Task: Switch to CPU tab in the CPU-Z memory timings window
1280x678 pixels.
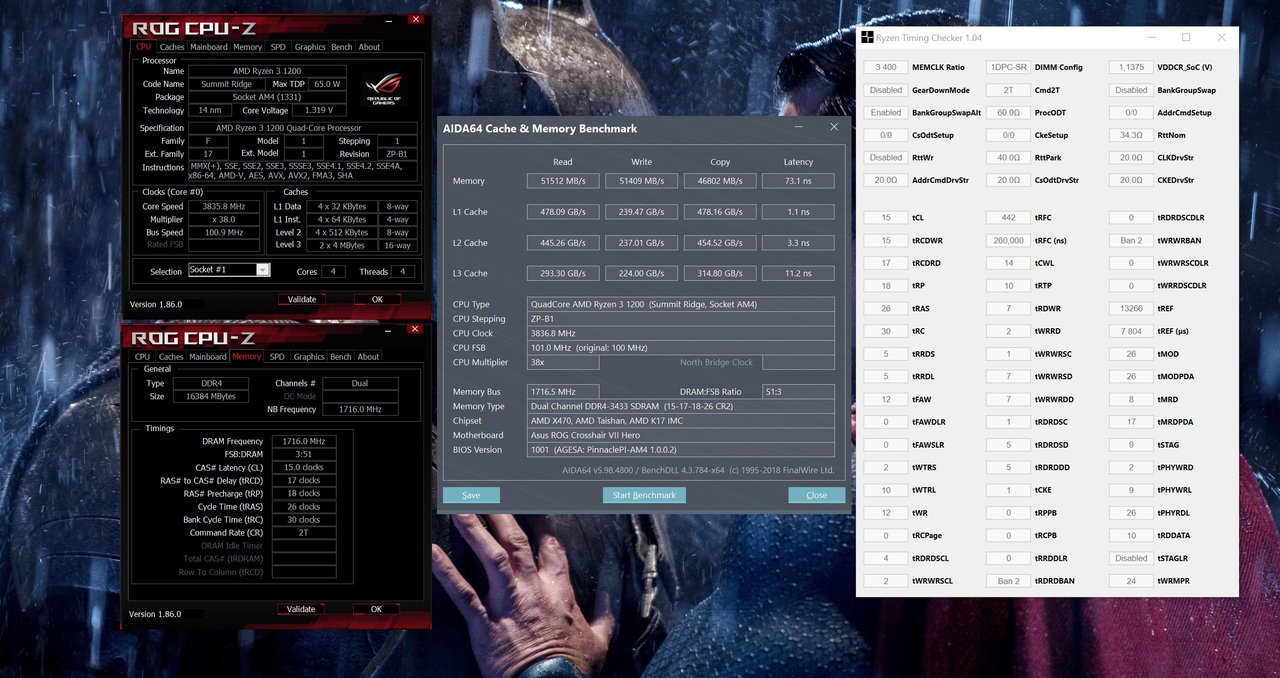Action: 143,357
